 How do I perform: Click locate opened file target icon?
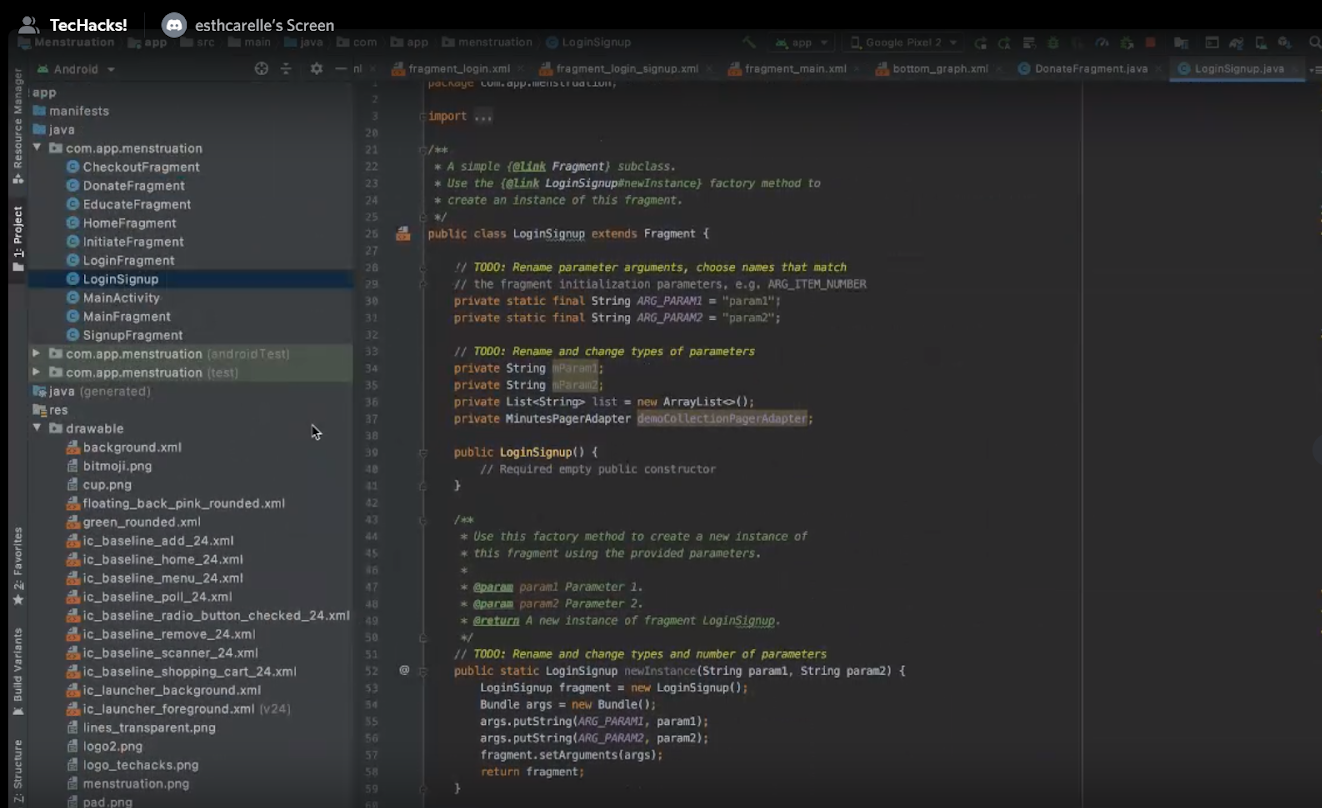262,69
